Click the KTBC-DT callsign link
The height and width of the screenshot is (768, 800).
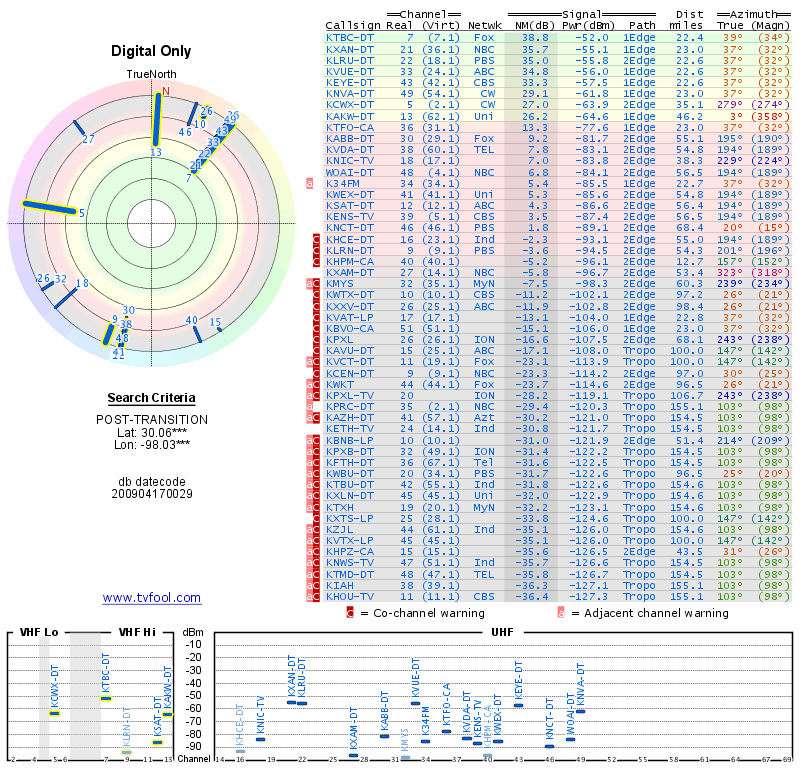tap(349, 38)
